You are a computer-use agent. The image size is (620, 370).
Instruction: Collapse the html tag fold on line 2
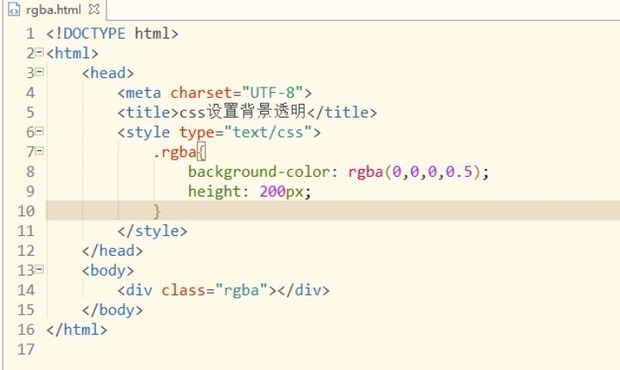point(39,52)
